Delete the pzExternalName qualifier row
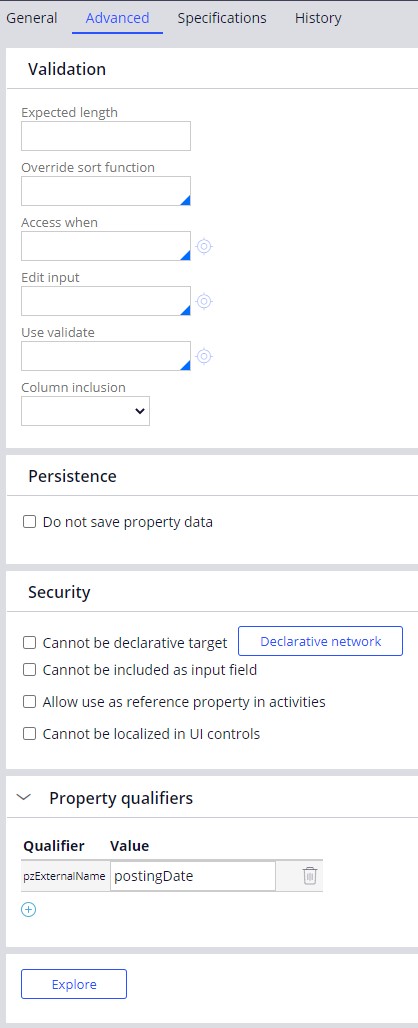Viewport: 418px width, 1028px height. click(x=310, y=876)
